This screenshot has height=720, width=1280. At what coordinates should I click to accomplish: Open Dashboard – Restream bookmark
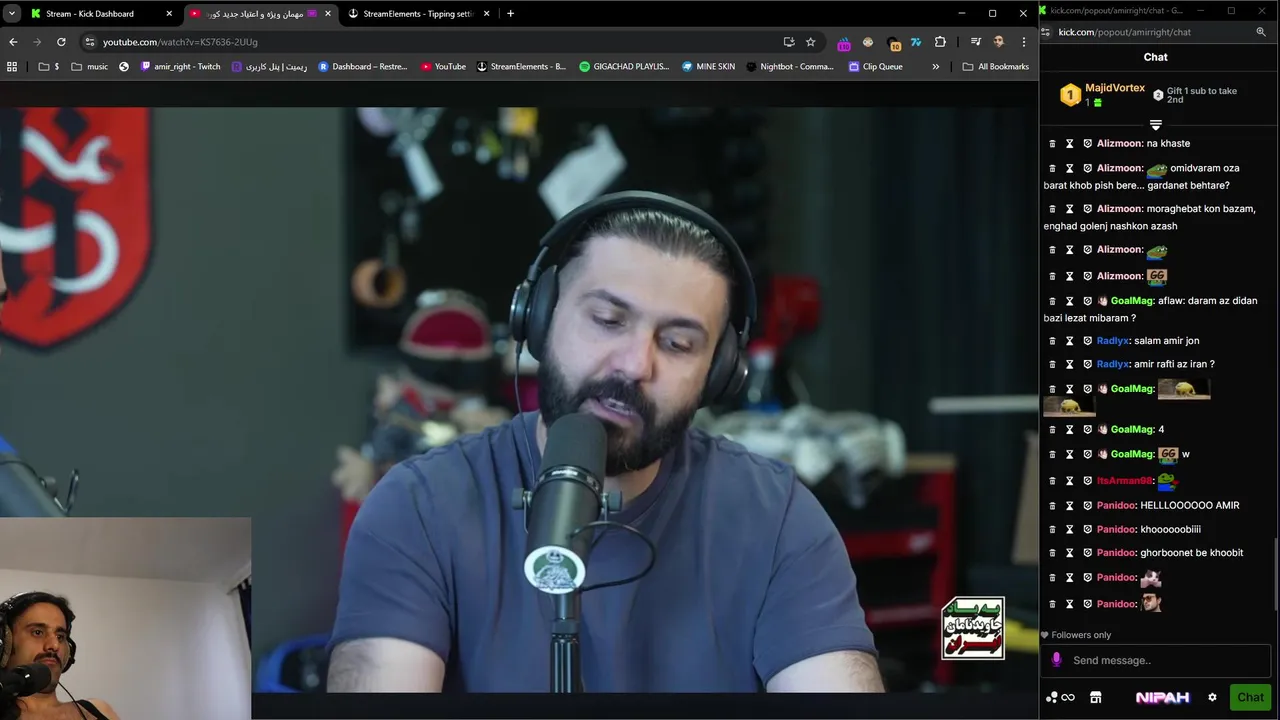coord(362,67)
